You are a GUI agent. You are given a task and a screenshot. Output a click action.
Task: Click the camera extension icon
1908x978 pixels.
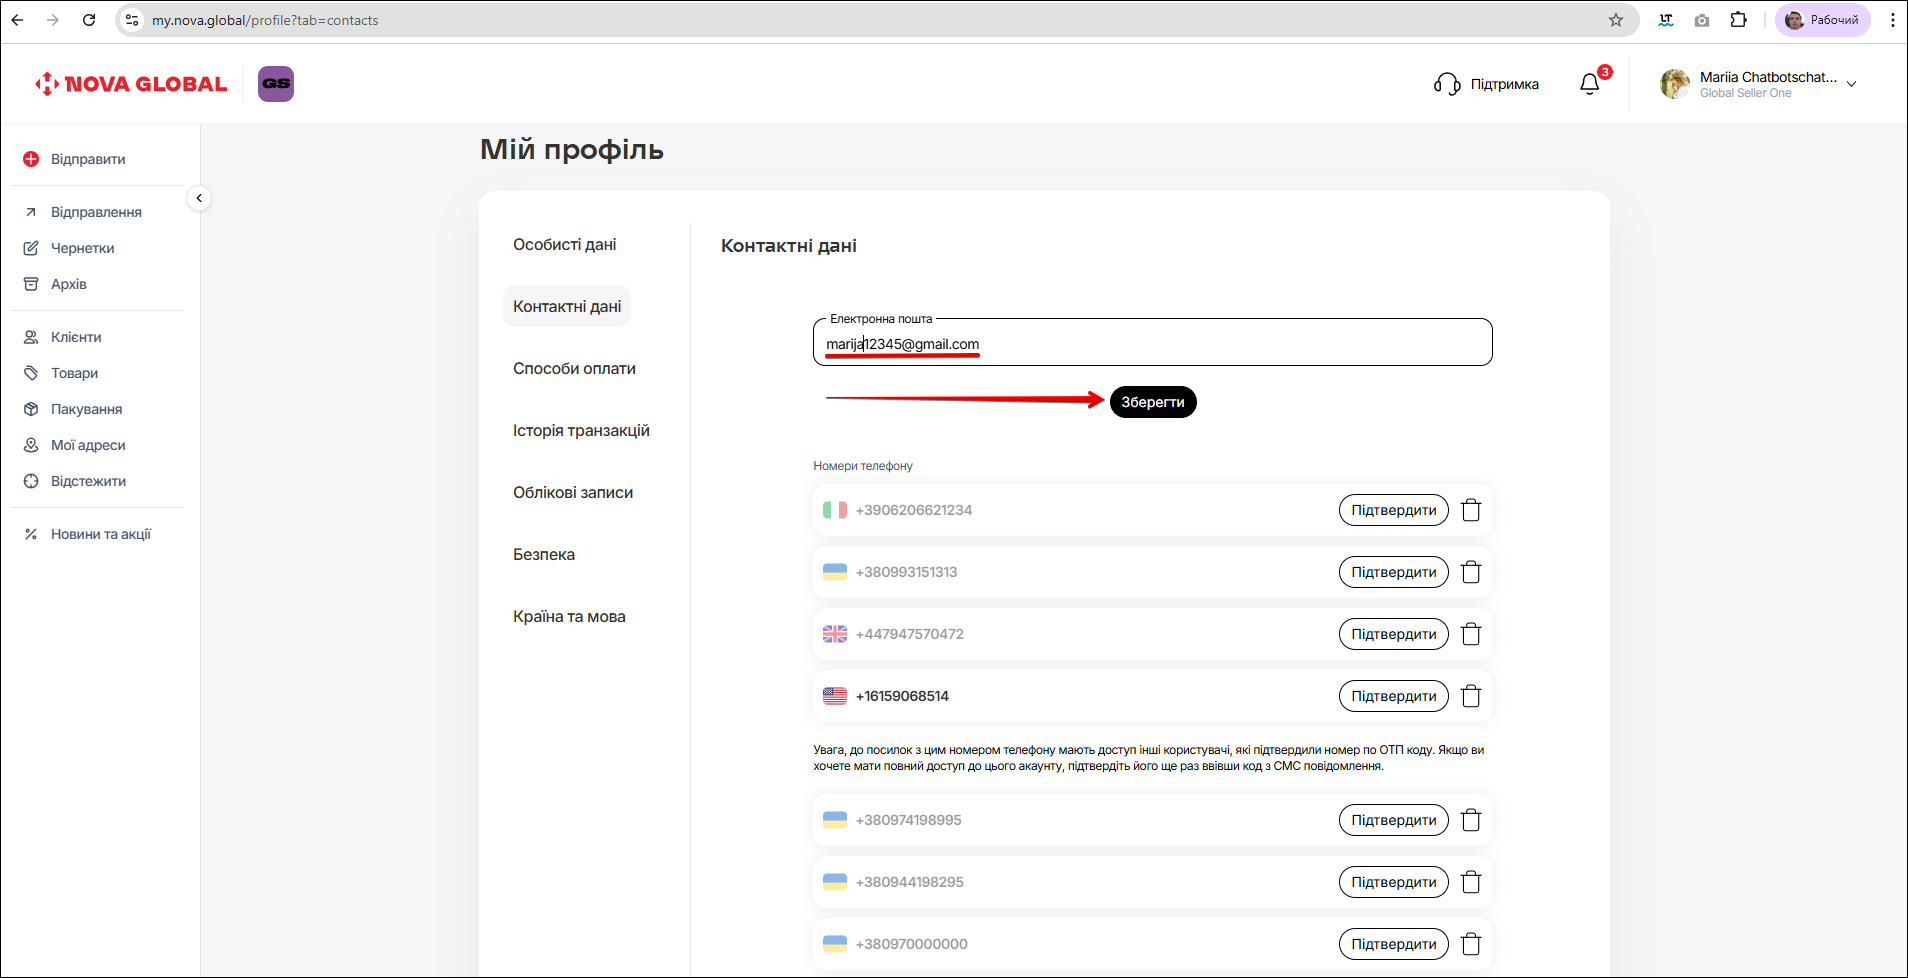[1702, 20]
